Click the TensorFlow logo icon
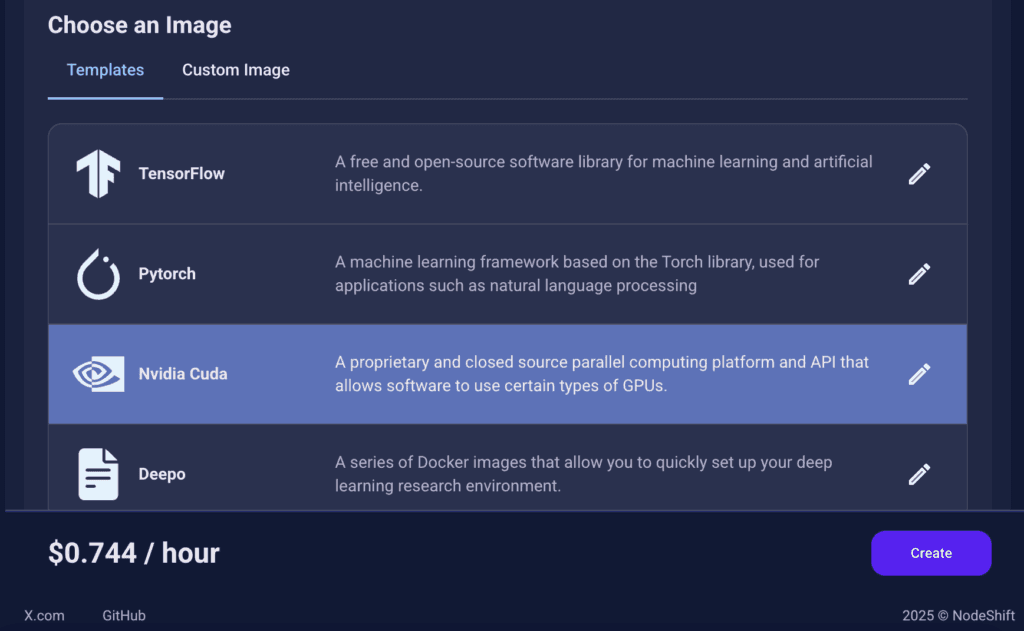The width and height of the screenshot is (1024, 631). (x=99, y=174)
